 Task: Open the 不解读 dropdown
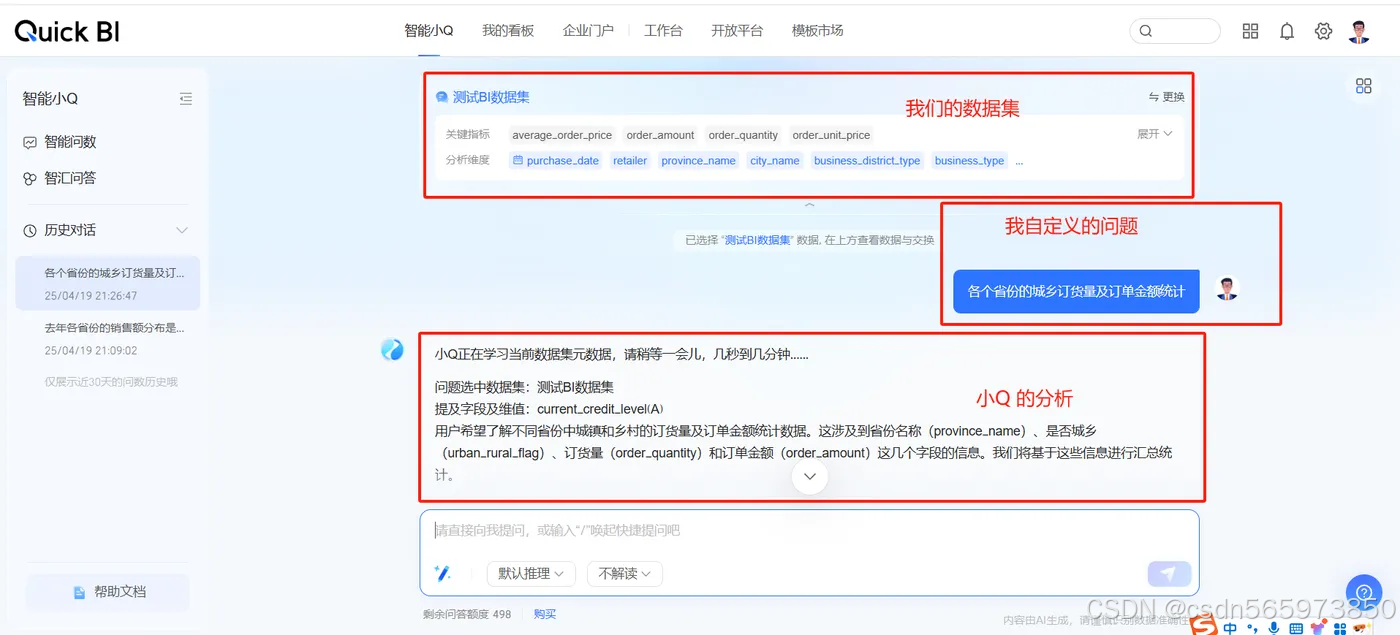coord(624,573)
